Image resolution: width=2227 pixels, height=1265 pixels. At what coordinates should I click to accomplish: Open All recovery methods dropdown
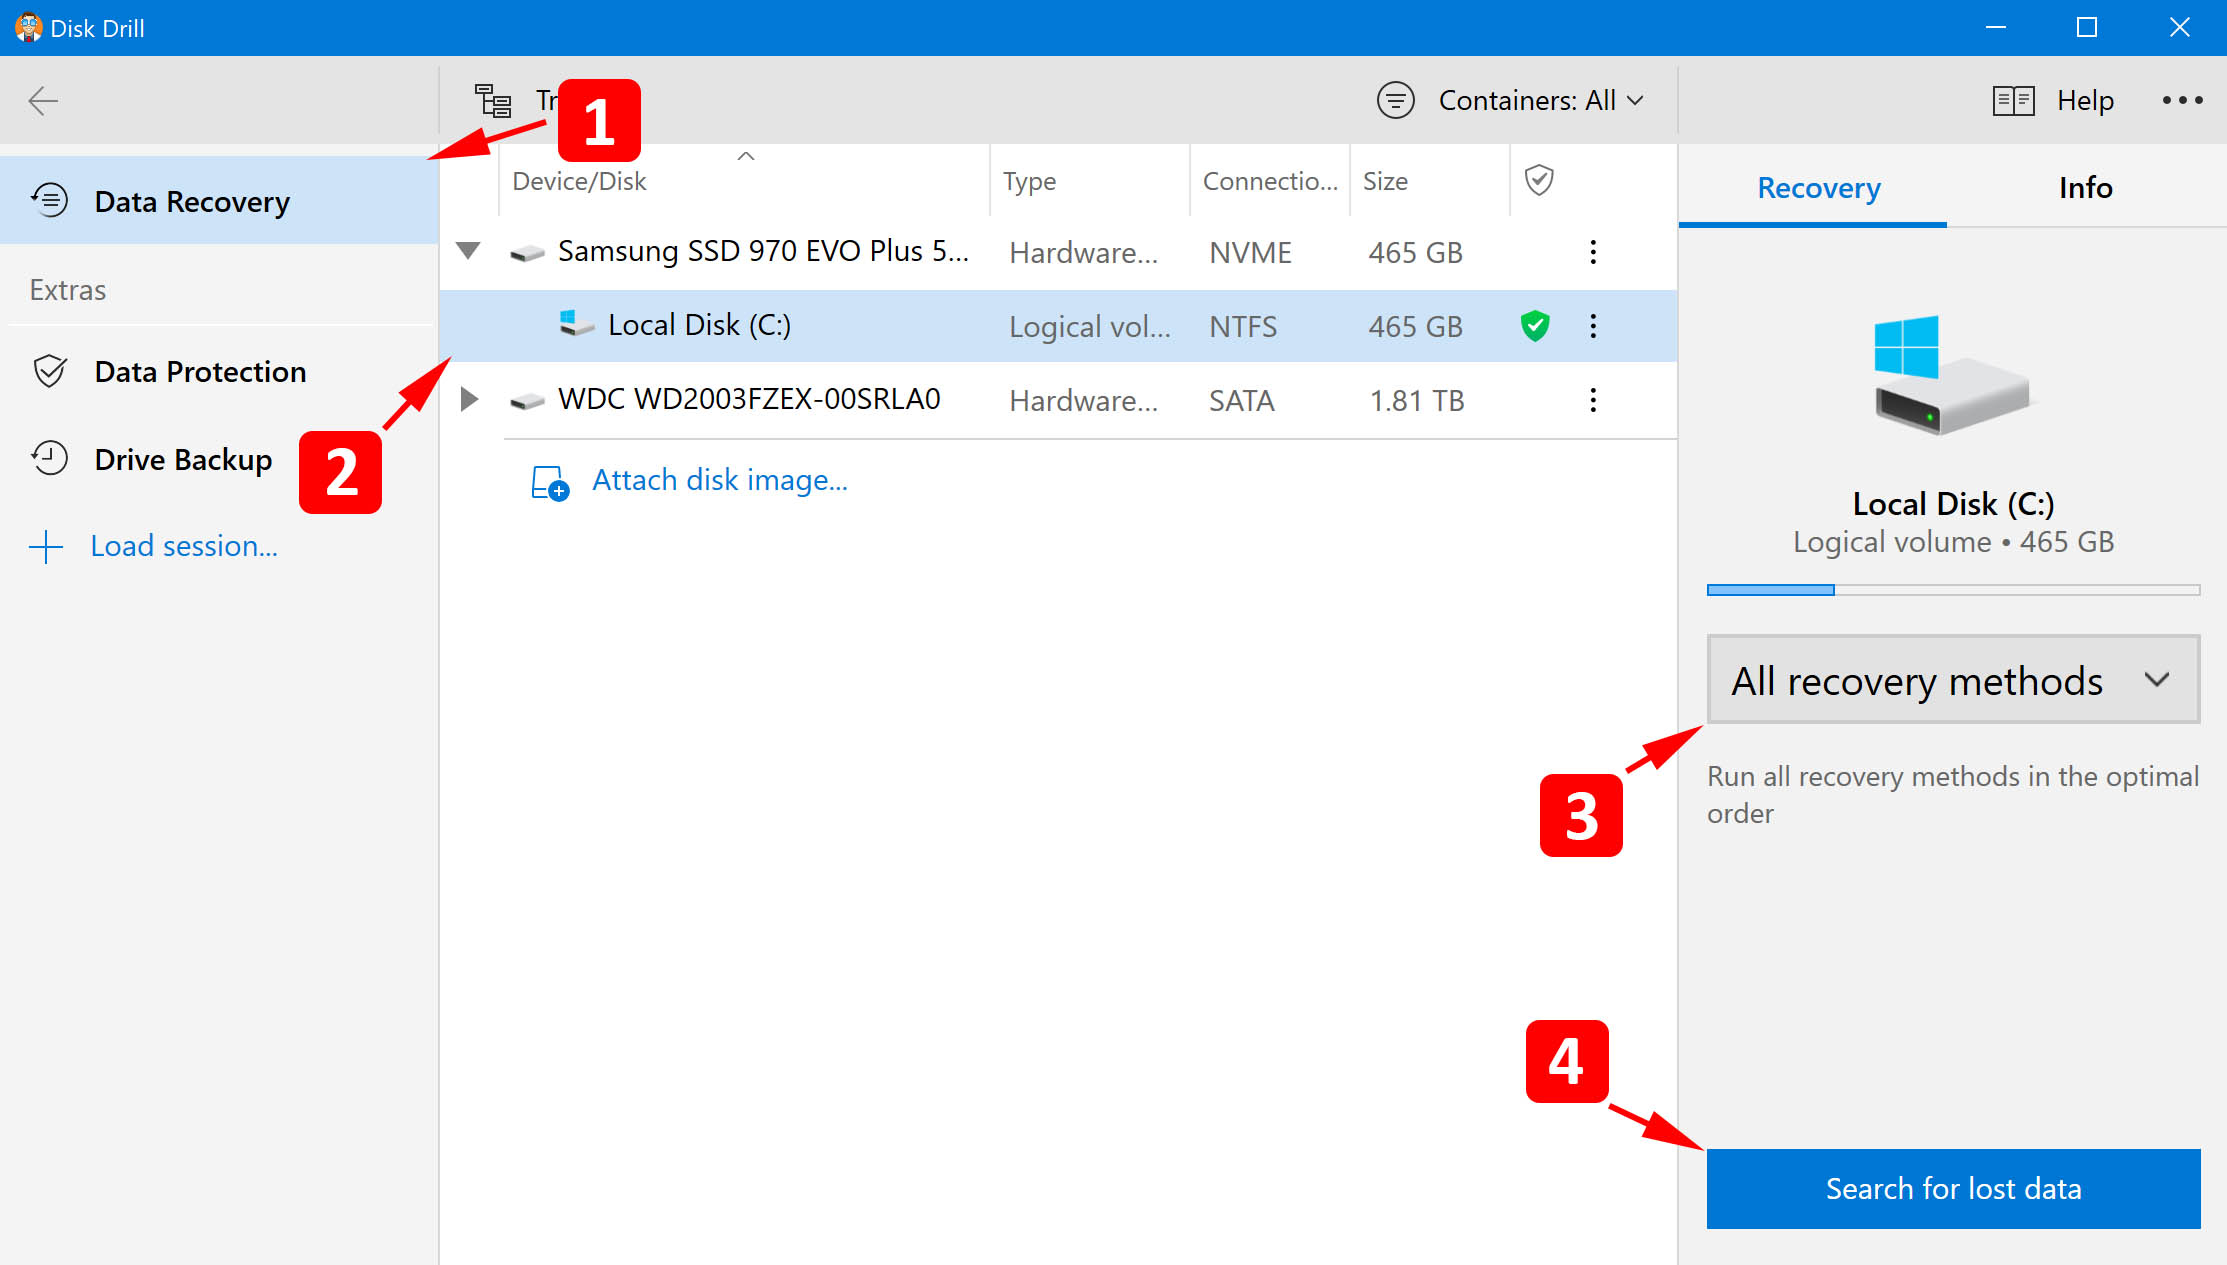pyautogui.click(x=1953, y=679)
